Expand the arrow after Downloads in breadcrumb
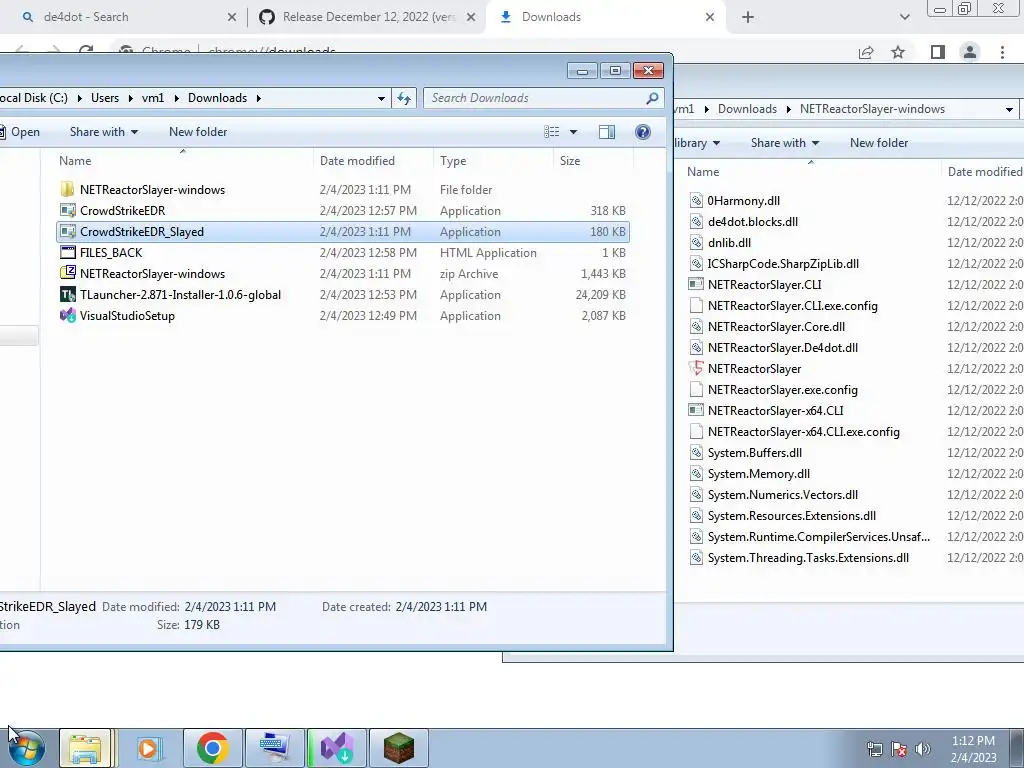The height and width of the screenshot is (768, 1024). click(259, 98)
